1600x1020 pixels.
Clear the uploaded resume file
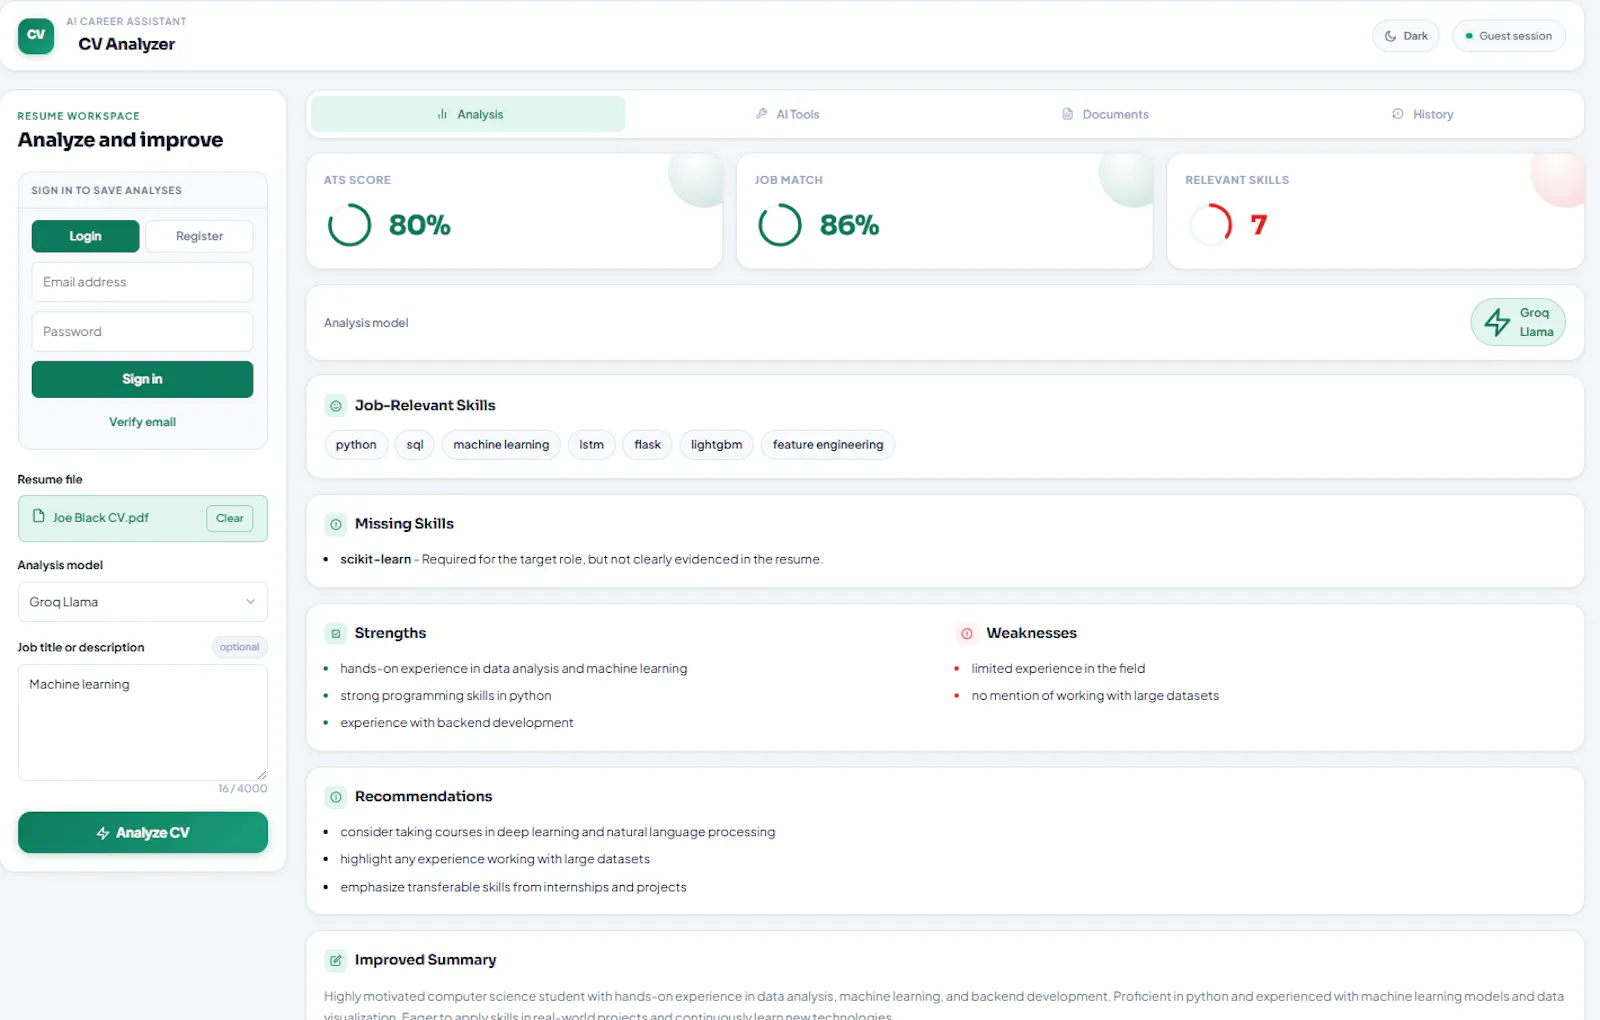click(x=230, y=518)
